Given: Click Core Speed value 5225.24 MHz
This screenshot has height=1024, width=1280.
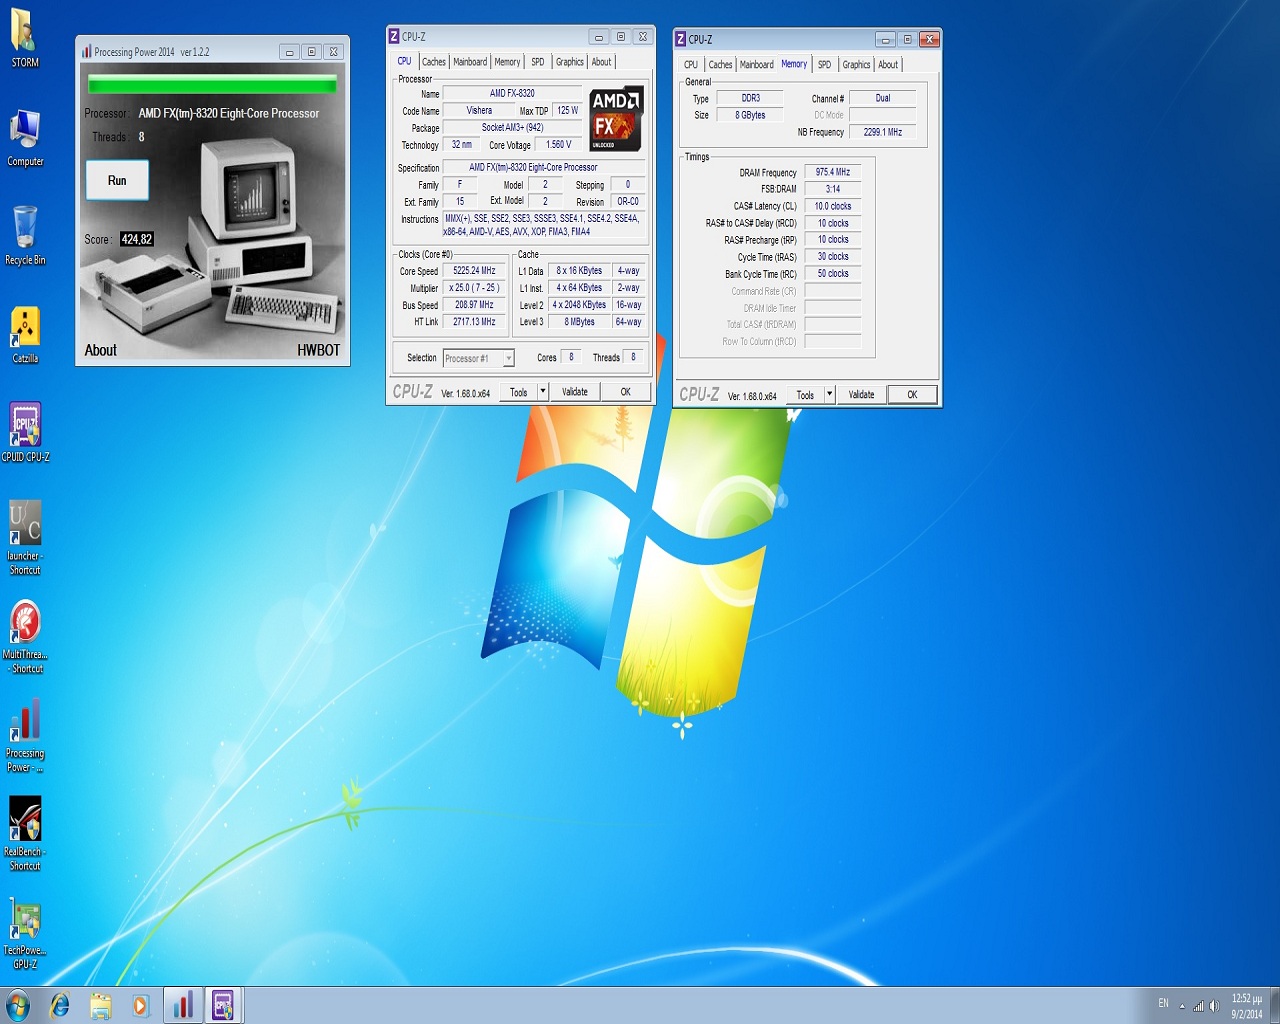Looking at the screenshot, I should tap(474, 271).
